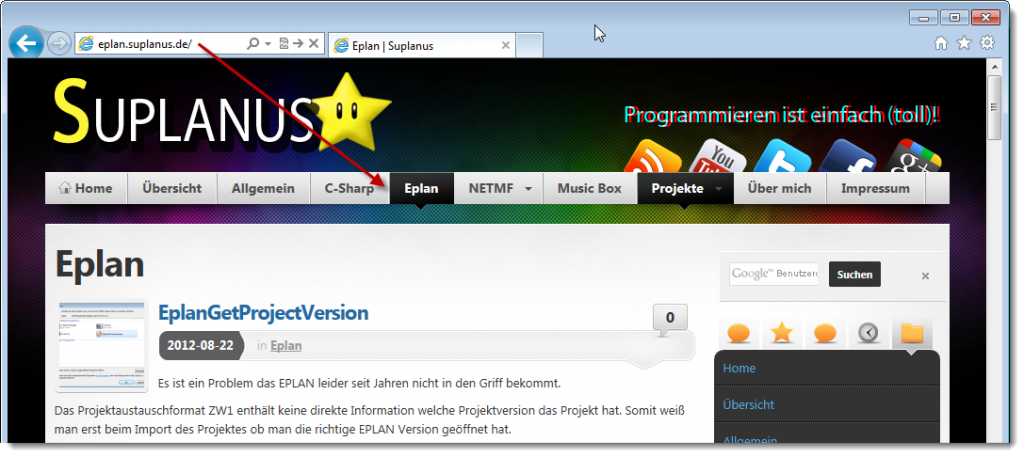Click the Facebook icon in header
Image resolution: width=1024 pixels, height=457 pixels.
click(847, 158)
